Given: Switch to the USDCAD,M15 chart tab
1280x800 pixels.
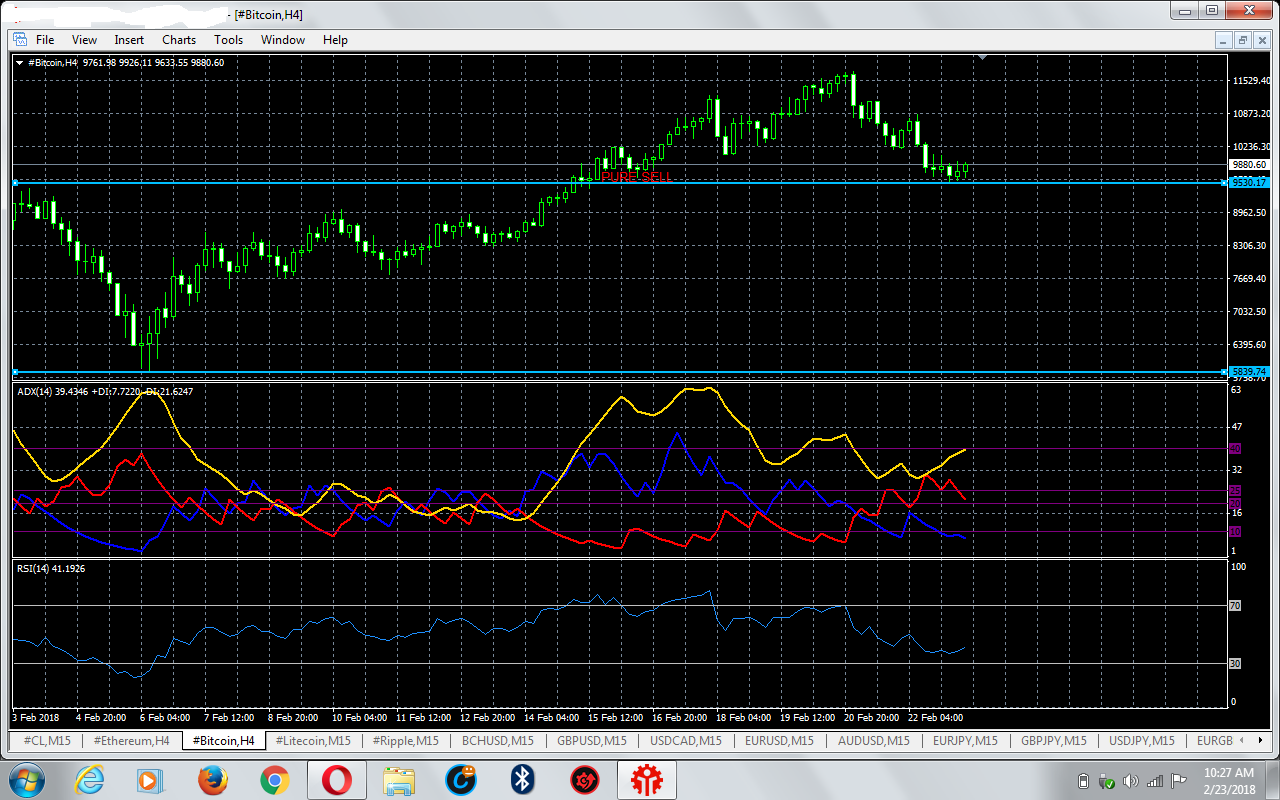Looking at the screenshot, I should (x=685, y=741).
